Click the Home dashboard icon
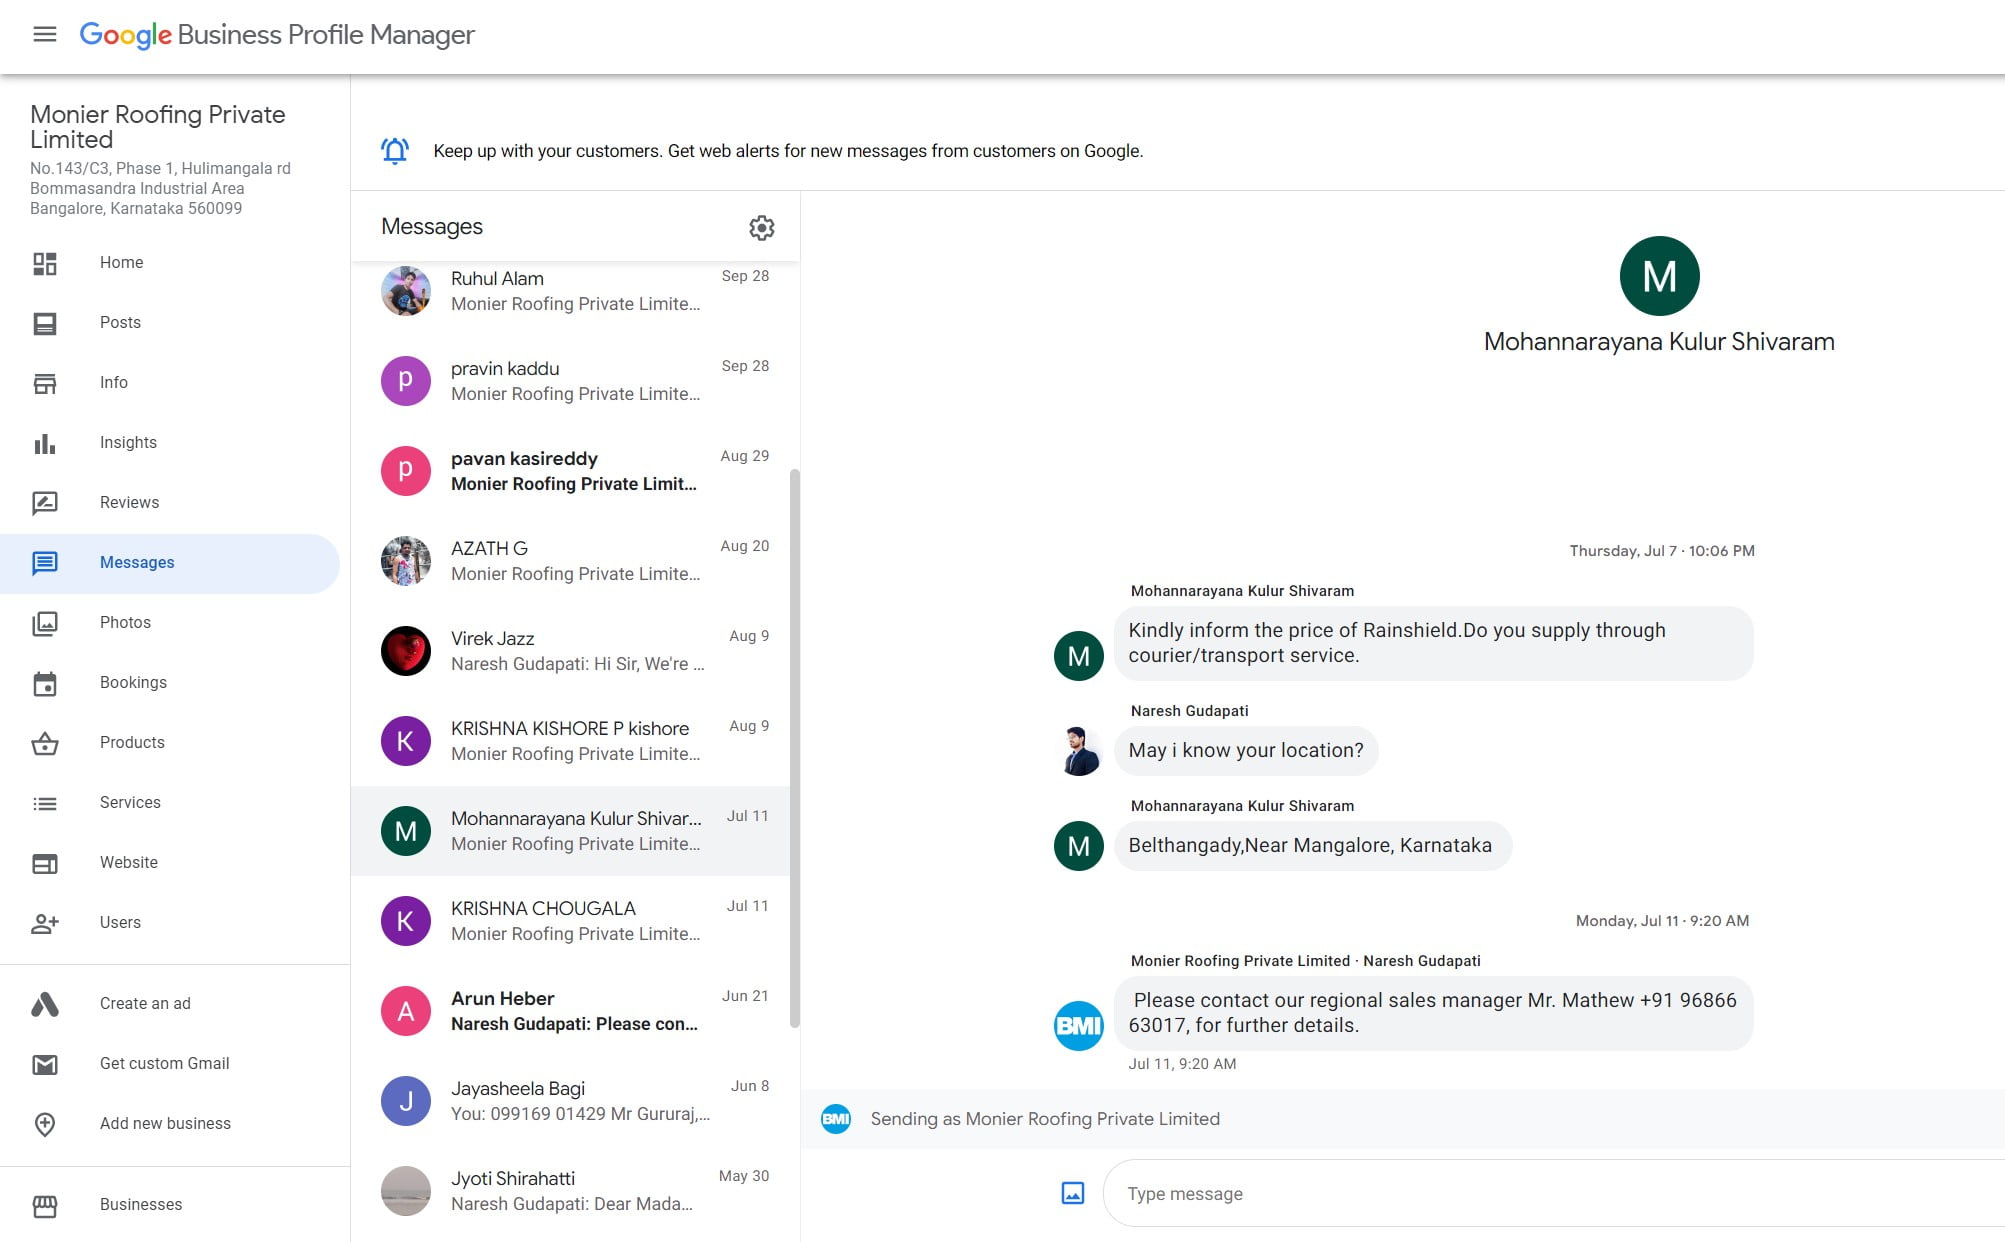The height and width of the screenshot is (1242, 2005). pyautogui.click(x=45, y=263)
